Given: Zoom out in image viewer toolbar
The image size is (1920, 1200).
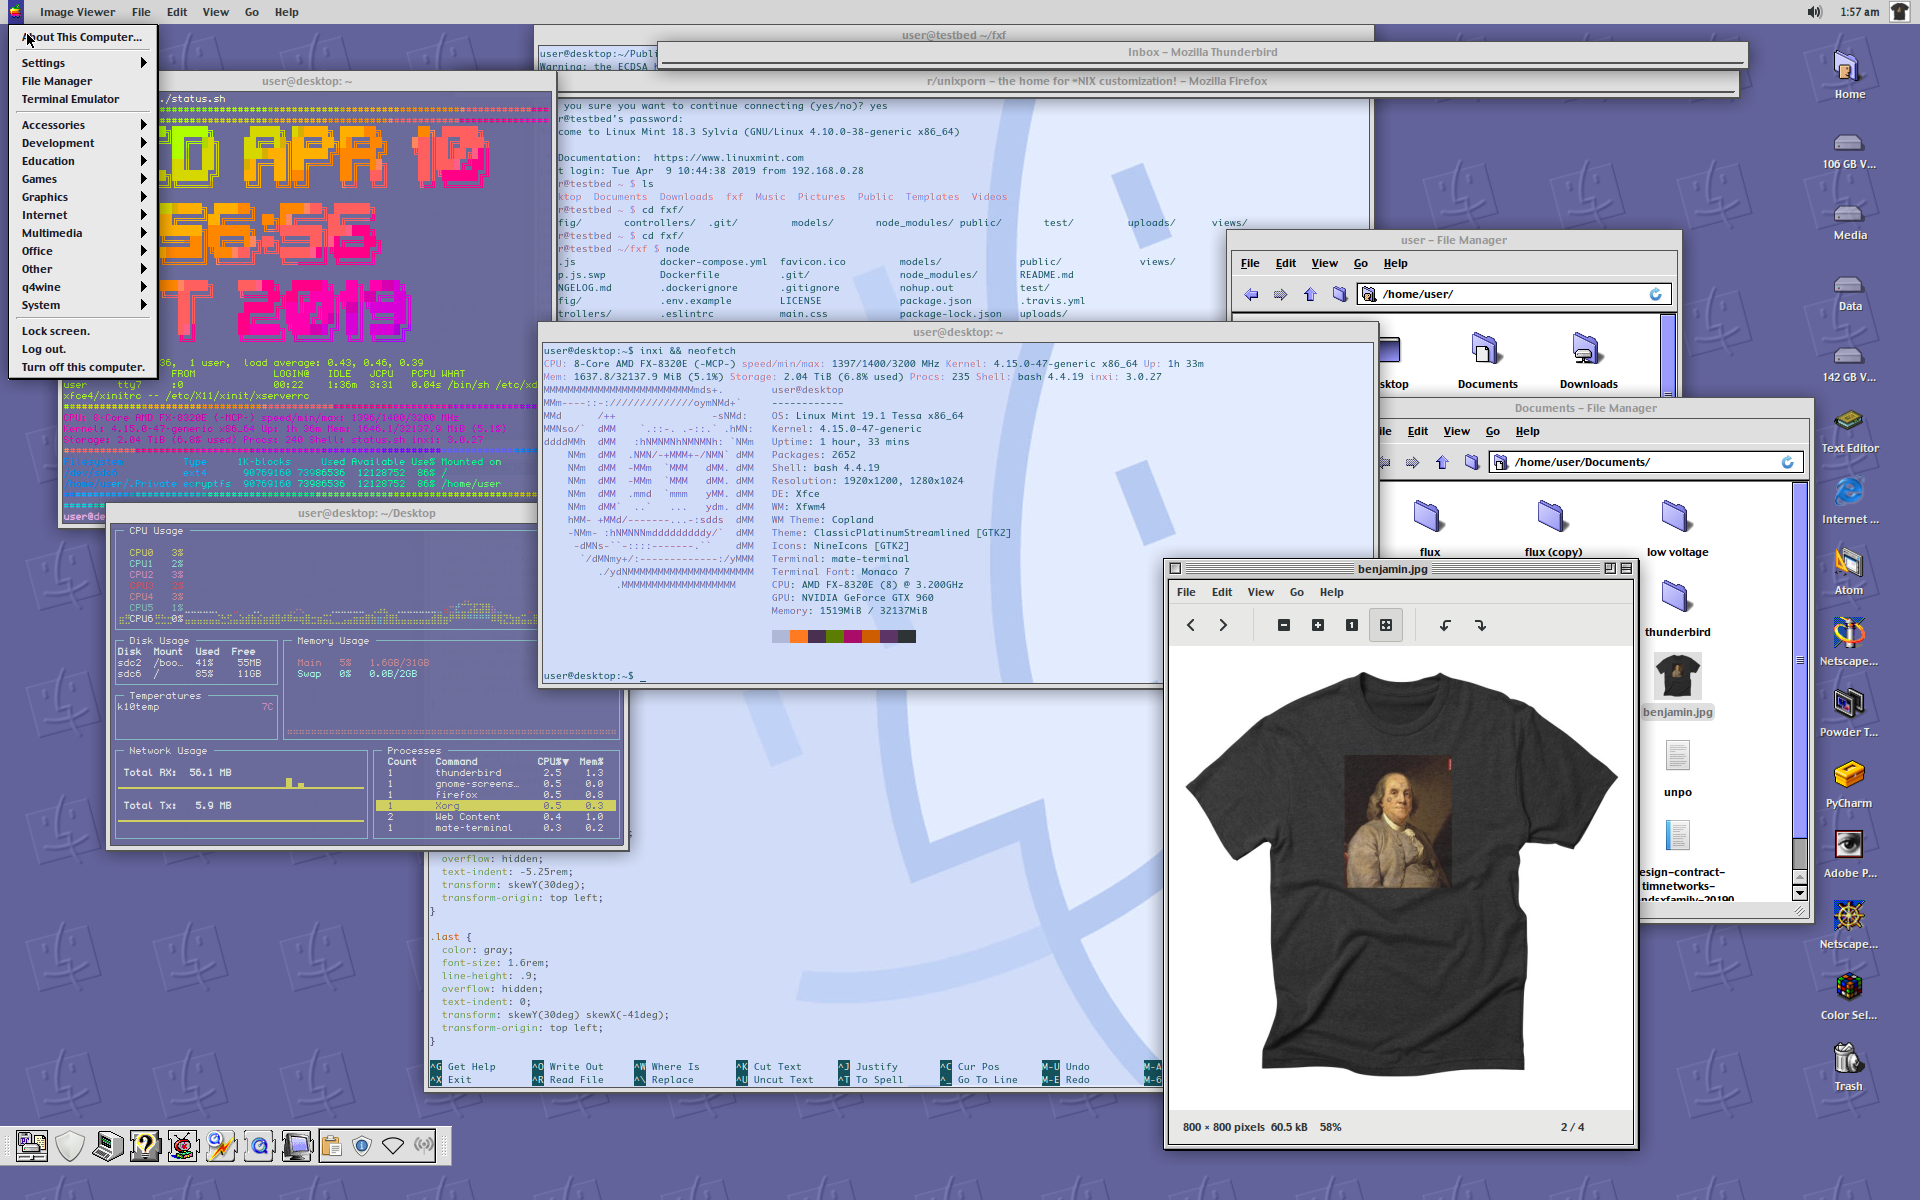Looking at the screenshot, I should pos(1284,625).
